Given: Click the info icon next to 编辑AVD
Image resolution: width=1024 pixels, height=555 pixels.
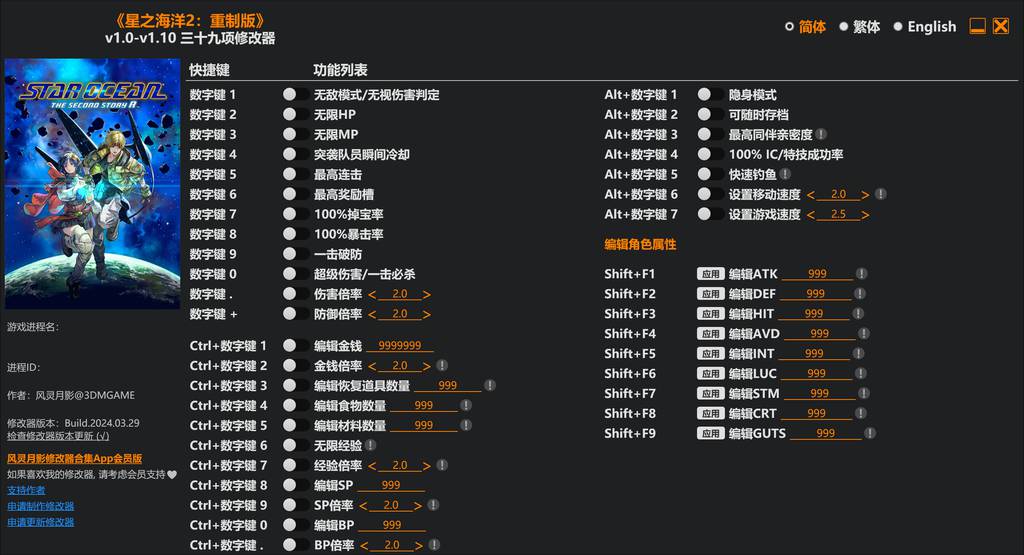Looking at the screenshot, I should (x=864, y=334).
